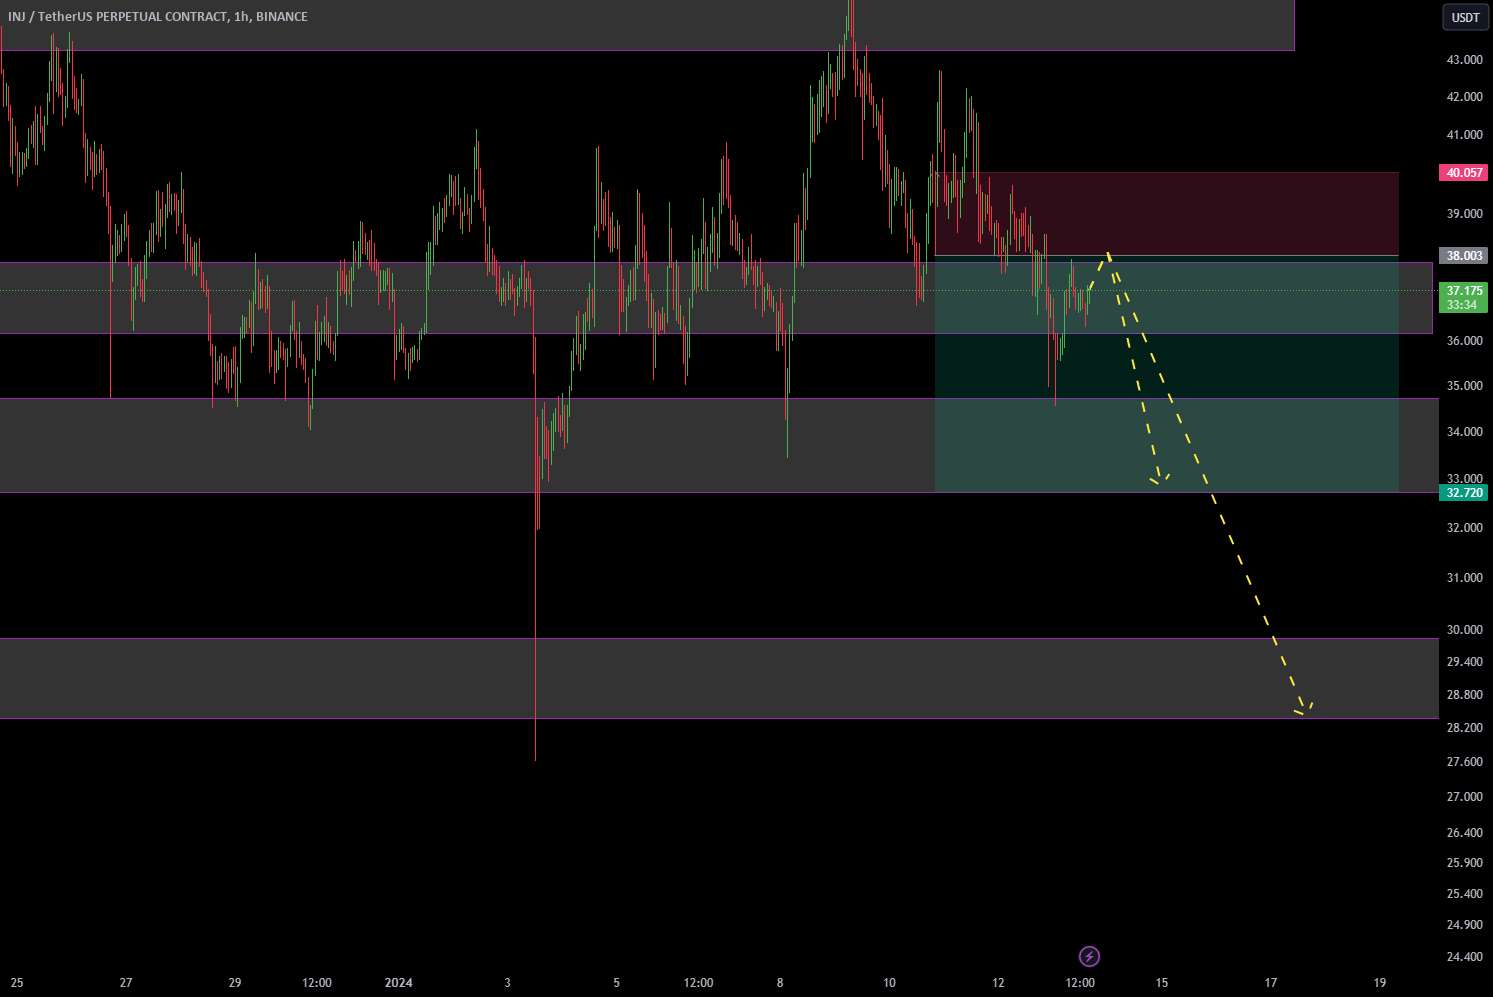Click the 41.000 price axis label
This screenshot has width=1493, height=997.
[x=1464, y=135]
